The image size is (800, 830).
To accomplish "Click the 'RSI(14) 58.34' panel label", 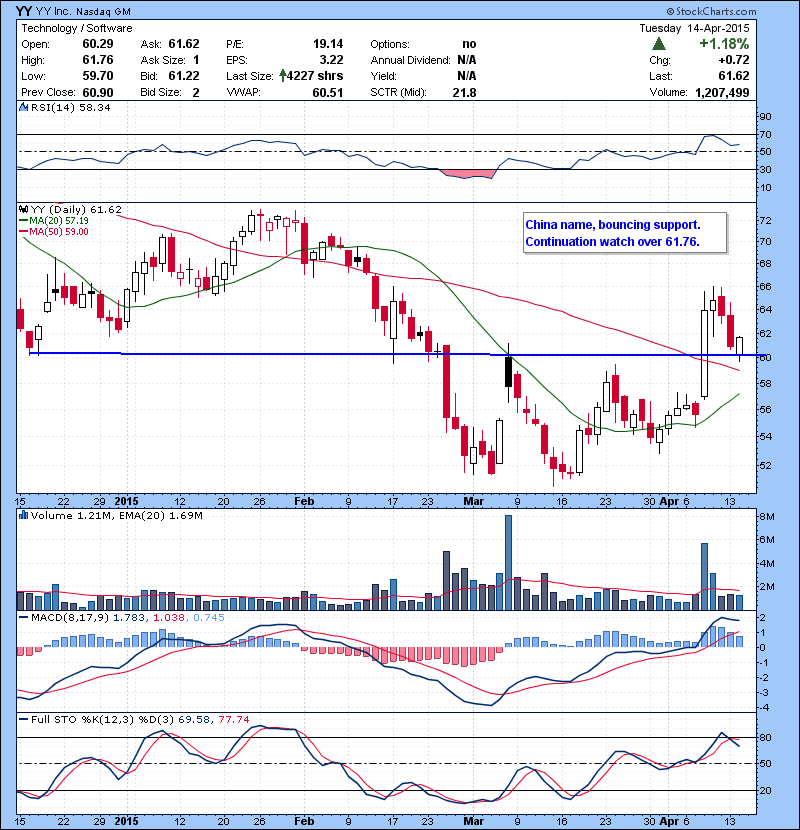I will click(70, 107).
